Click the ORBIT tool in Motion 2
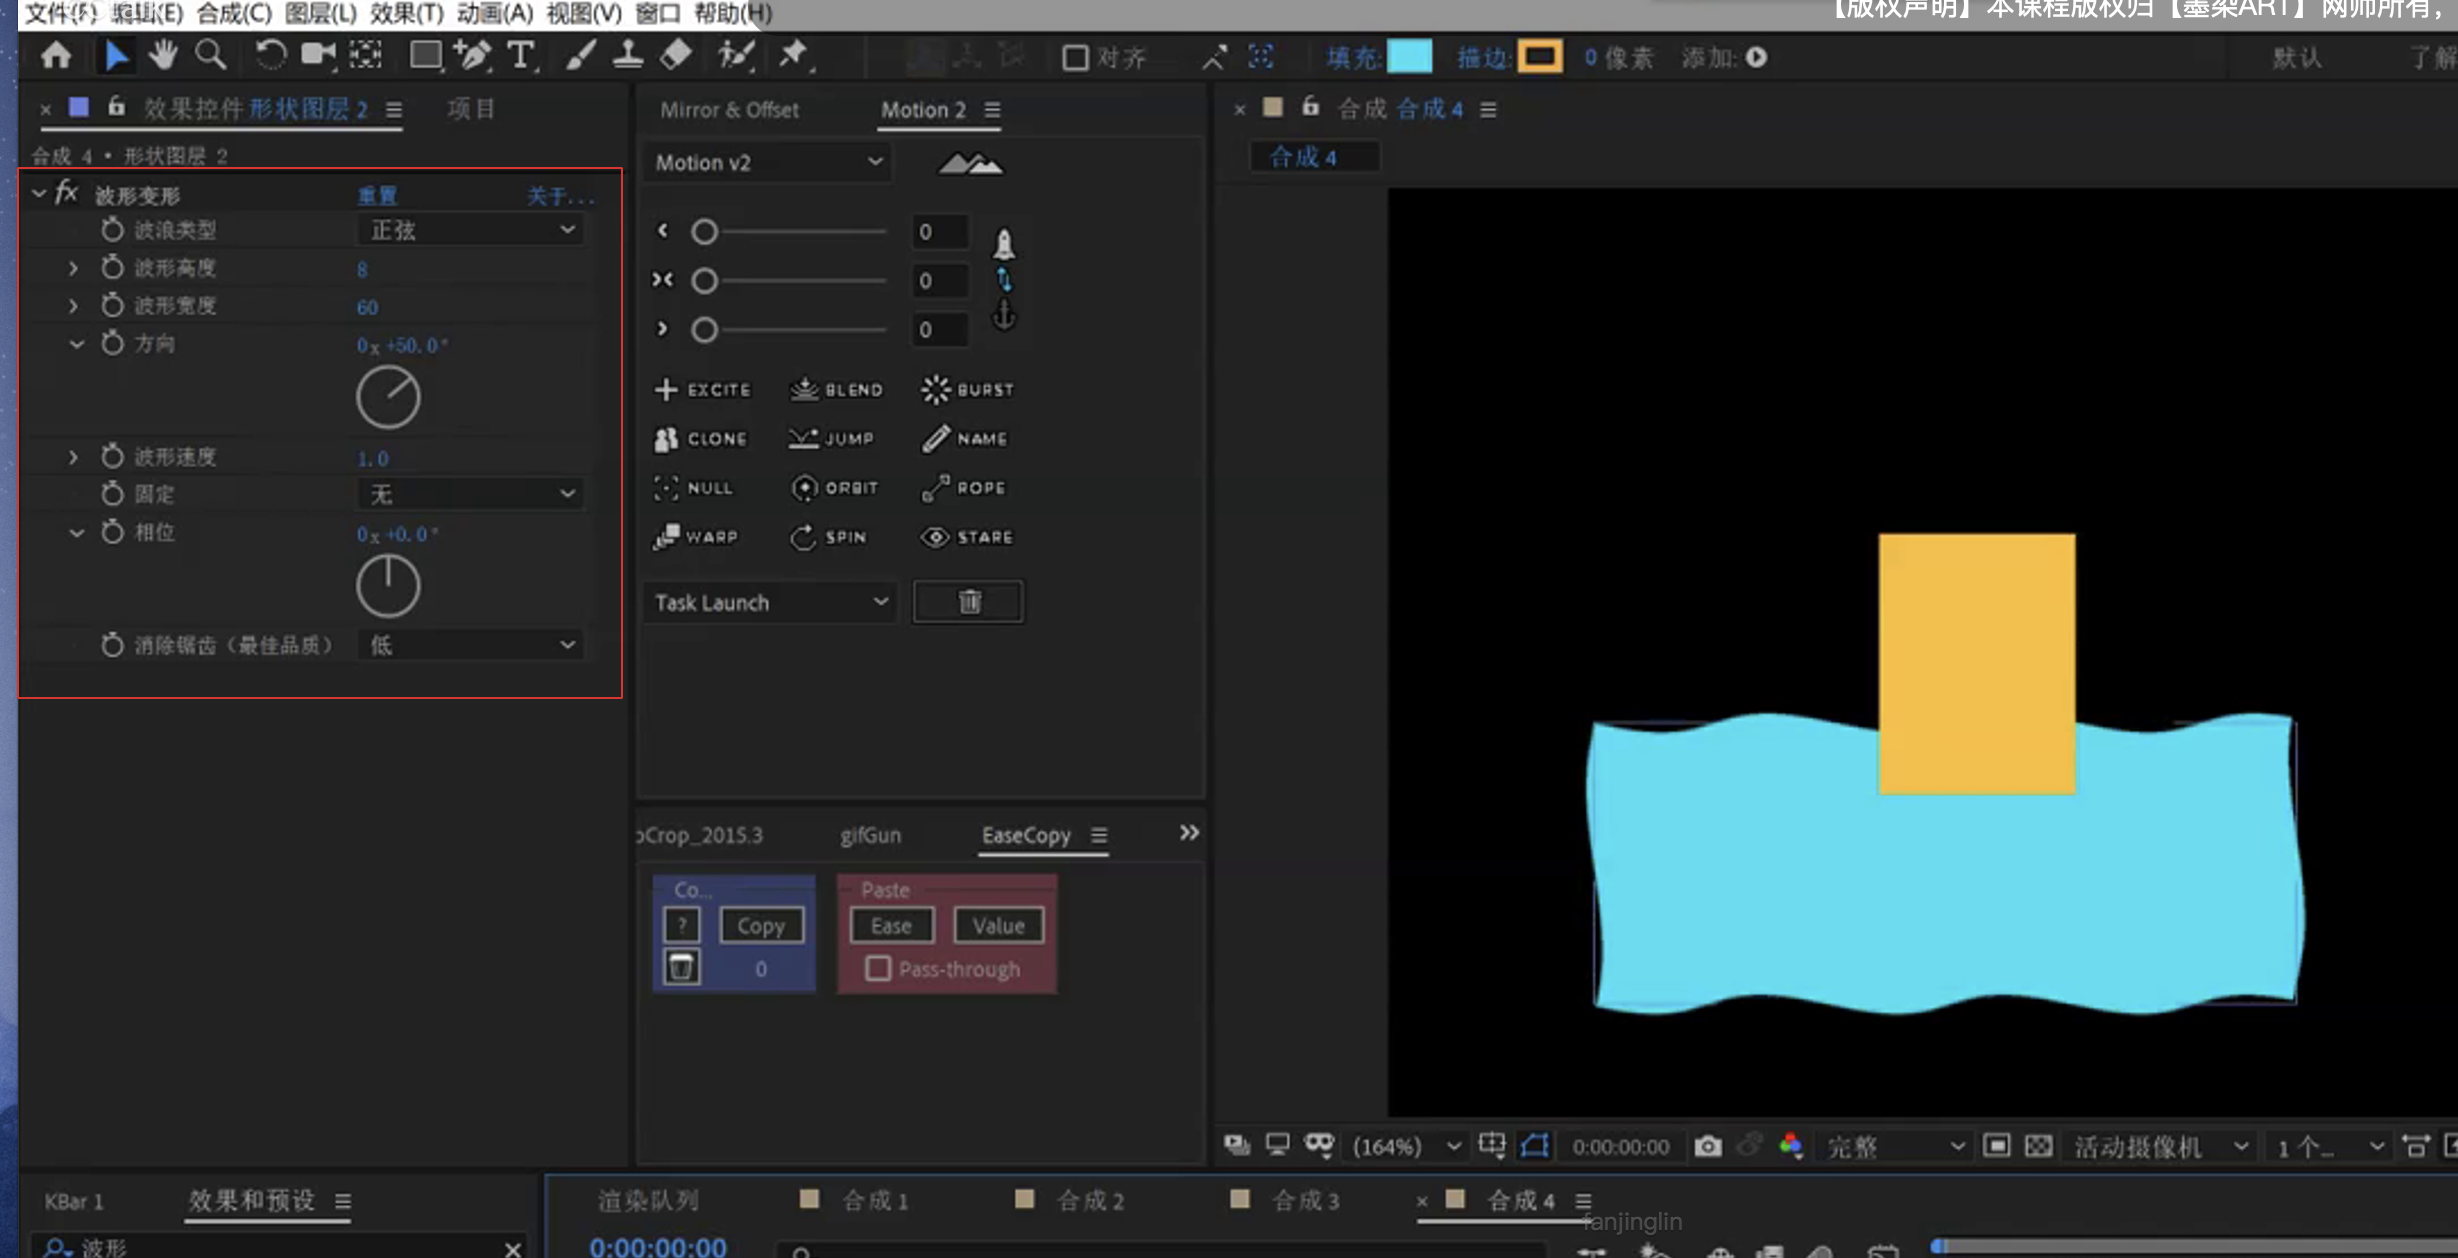 [x=835, y=487]
